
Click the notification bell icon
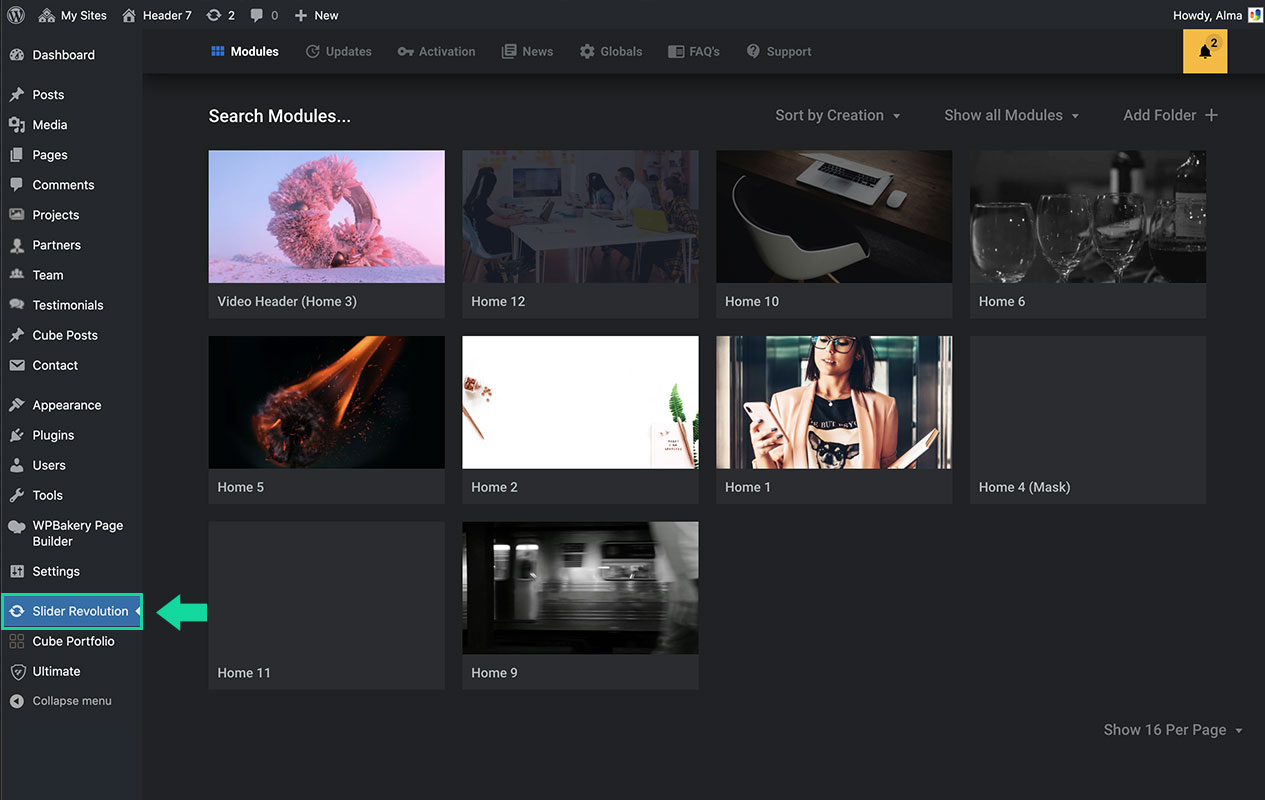click(x=1204, y=52)
